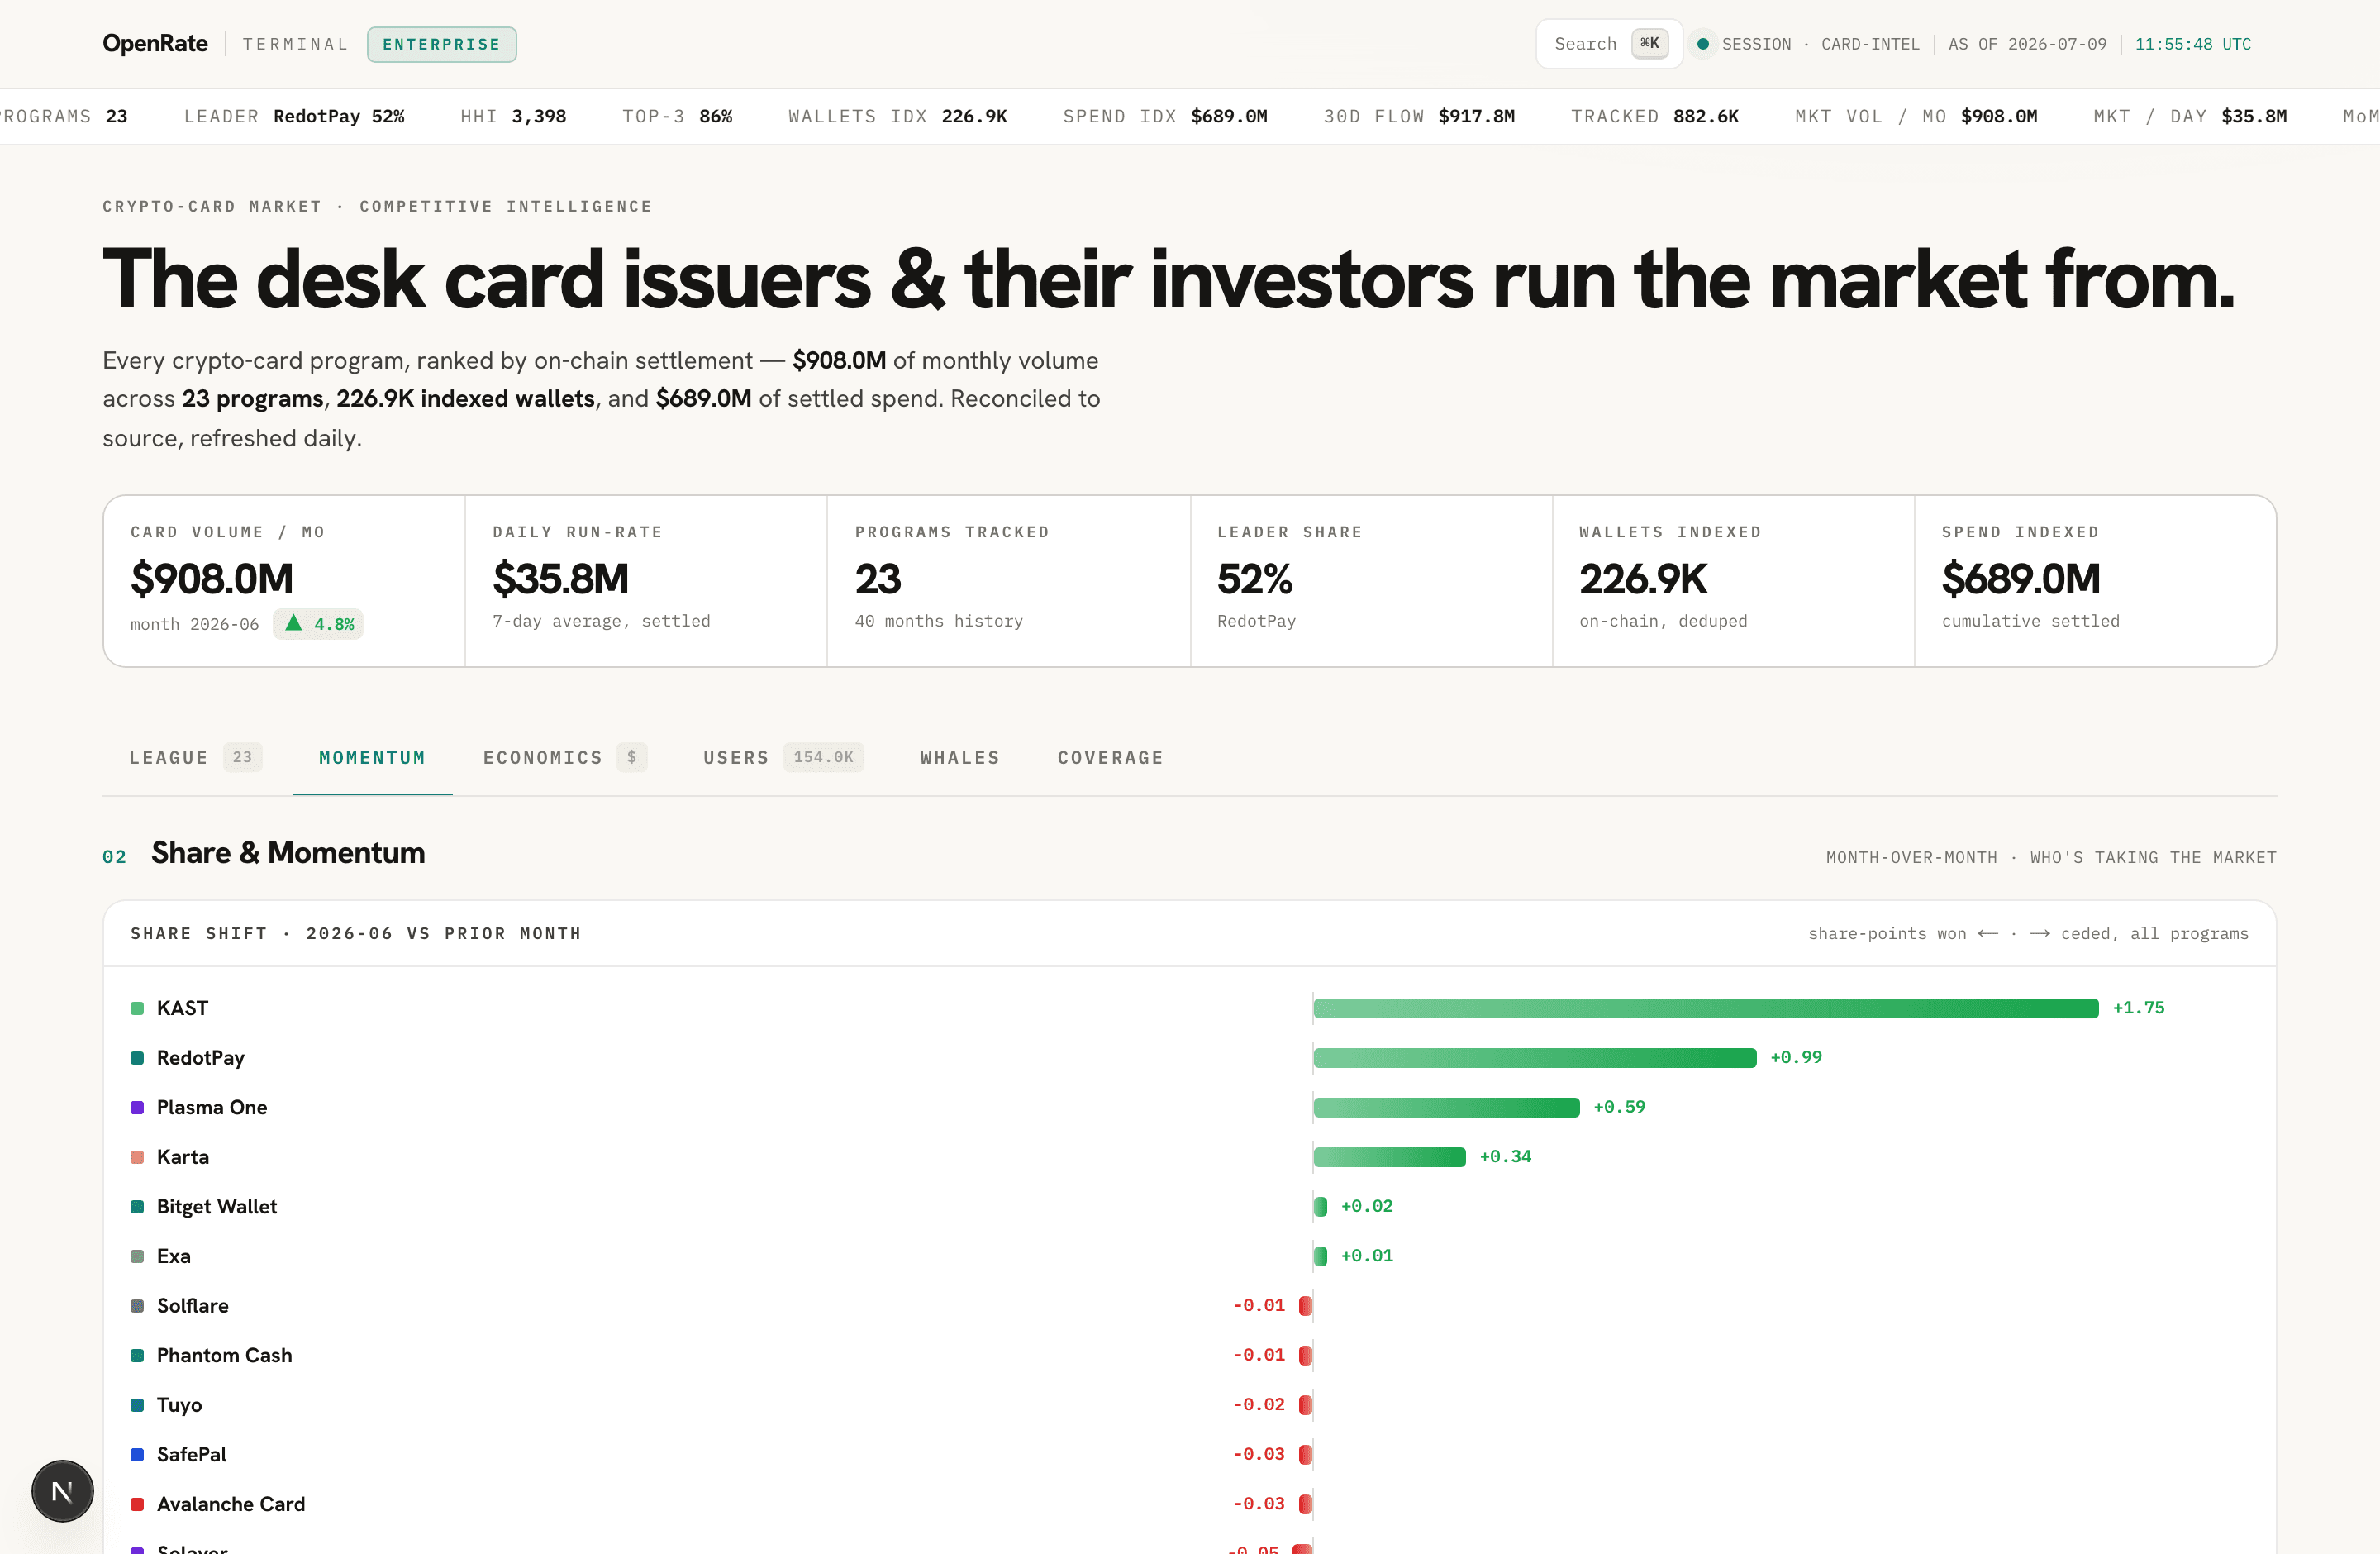Click the Plasma One purple swatch
This screenshot has height=1554, width=2380.
(137, 1107)
